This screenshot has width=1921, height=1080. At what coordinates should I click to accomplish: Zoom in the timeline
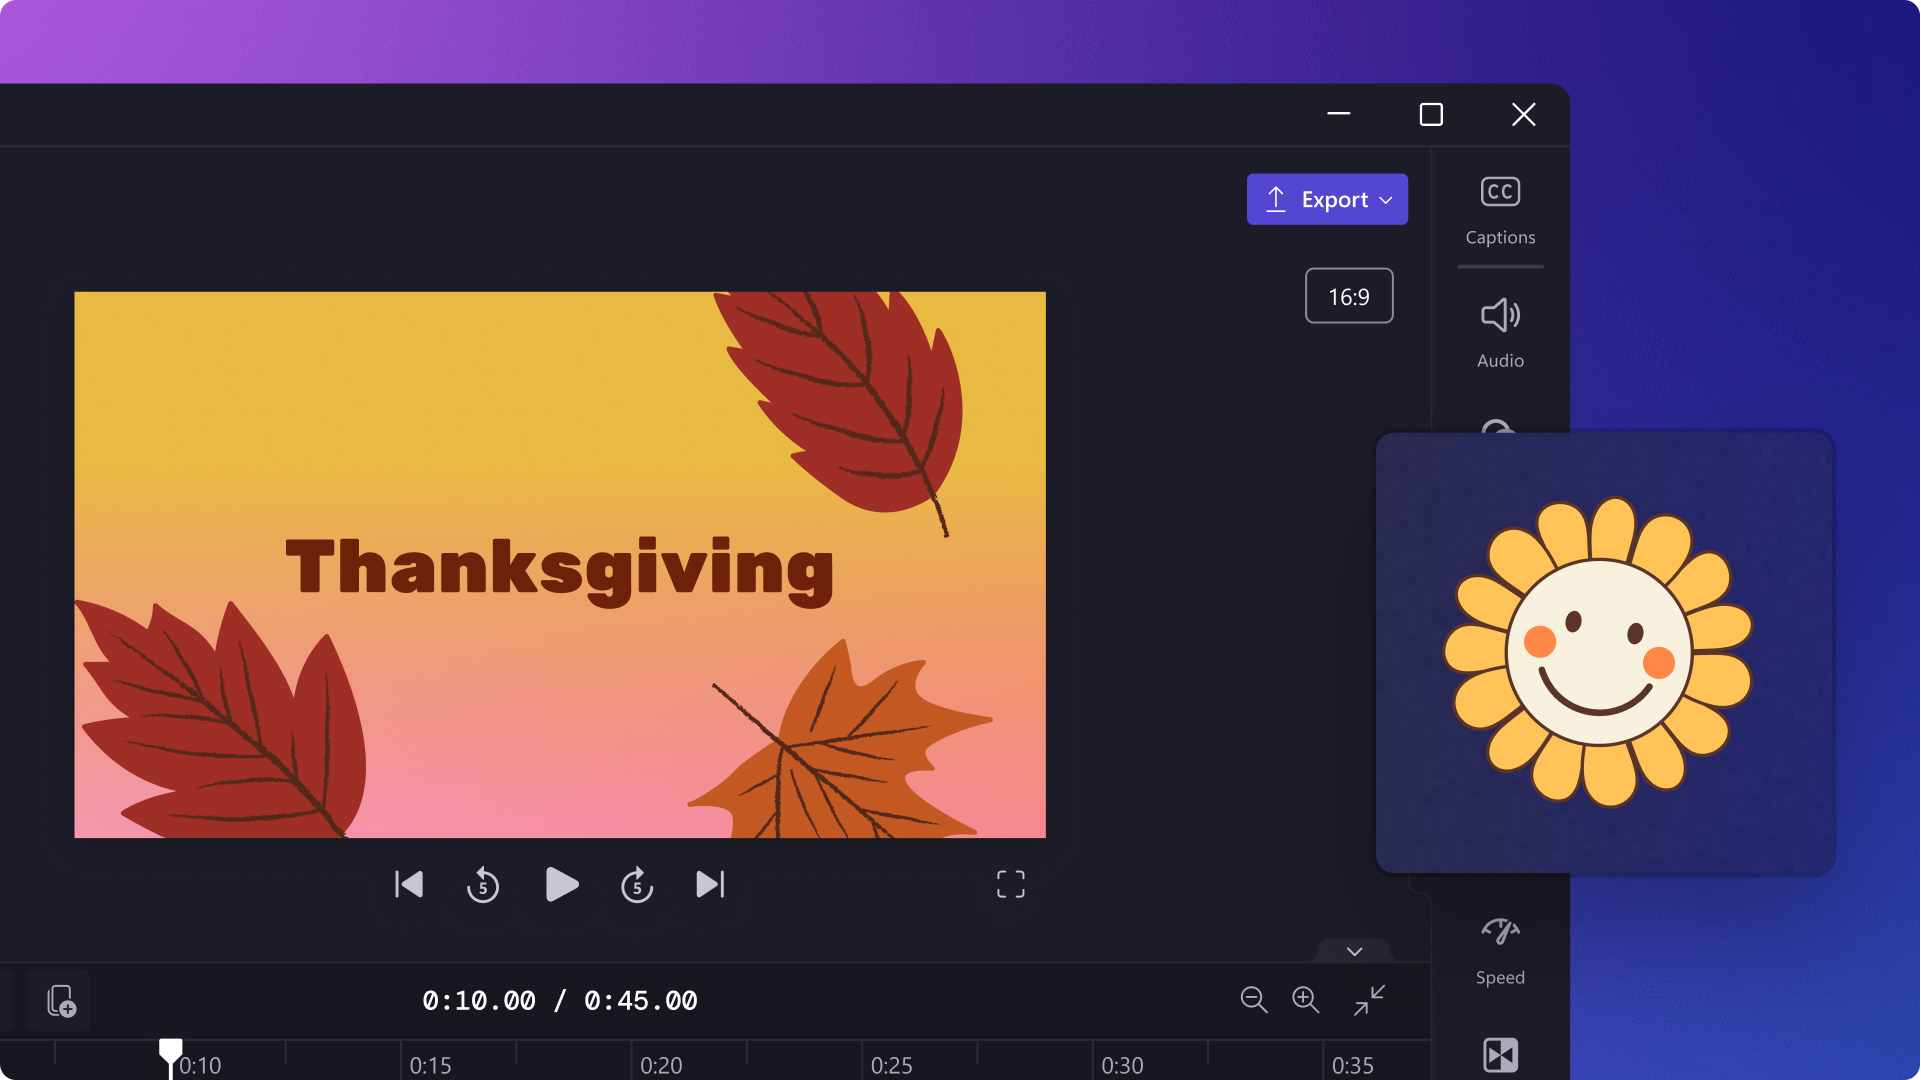pyautogui.click(x=1305, y=1000)
